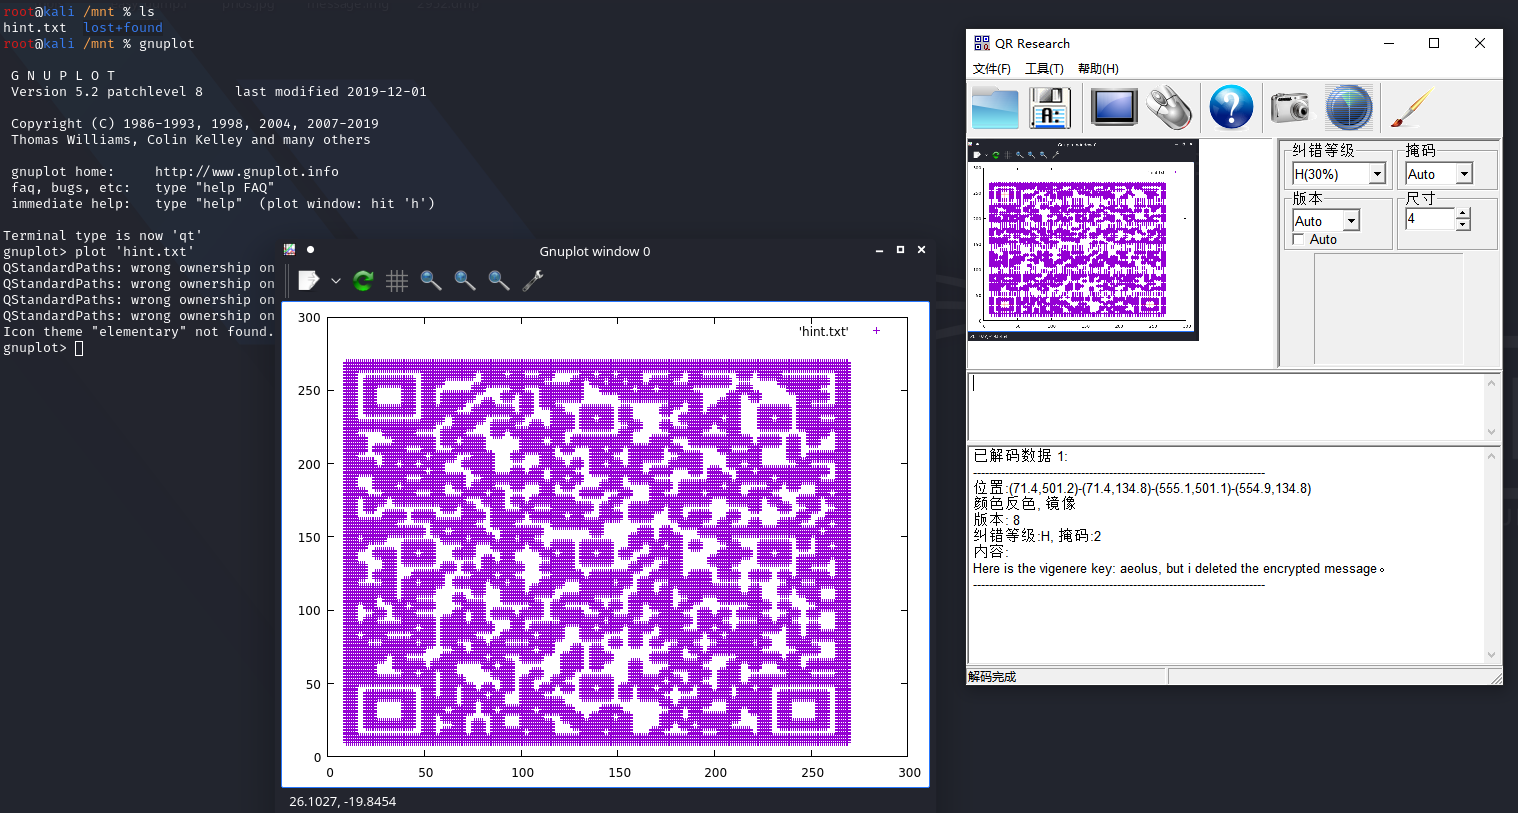
Task: Click the white dot pin button in Gnuplot title bar
Action: coord(310,250)
